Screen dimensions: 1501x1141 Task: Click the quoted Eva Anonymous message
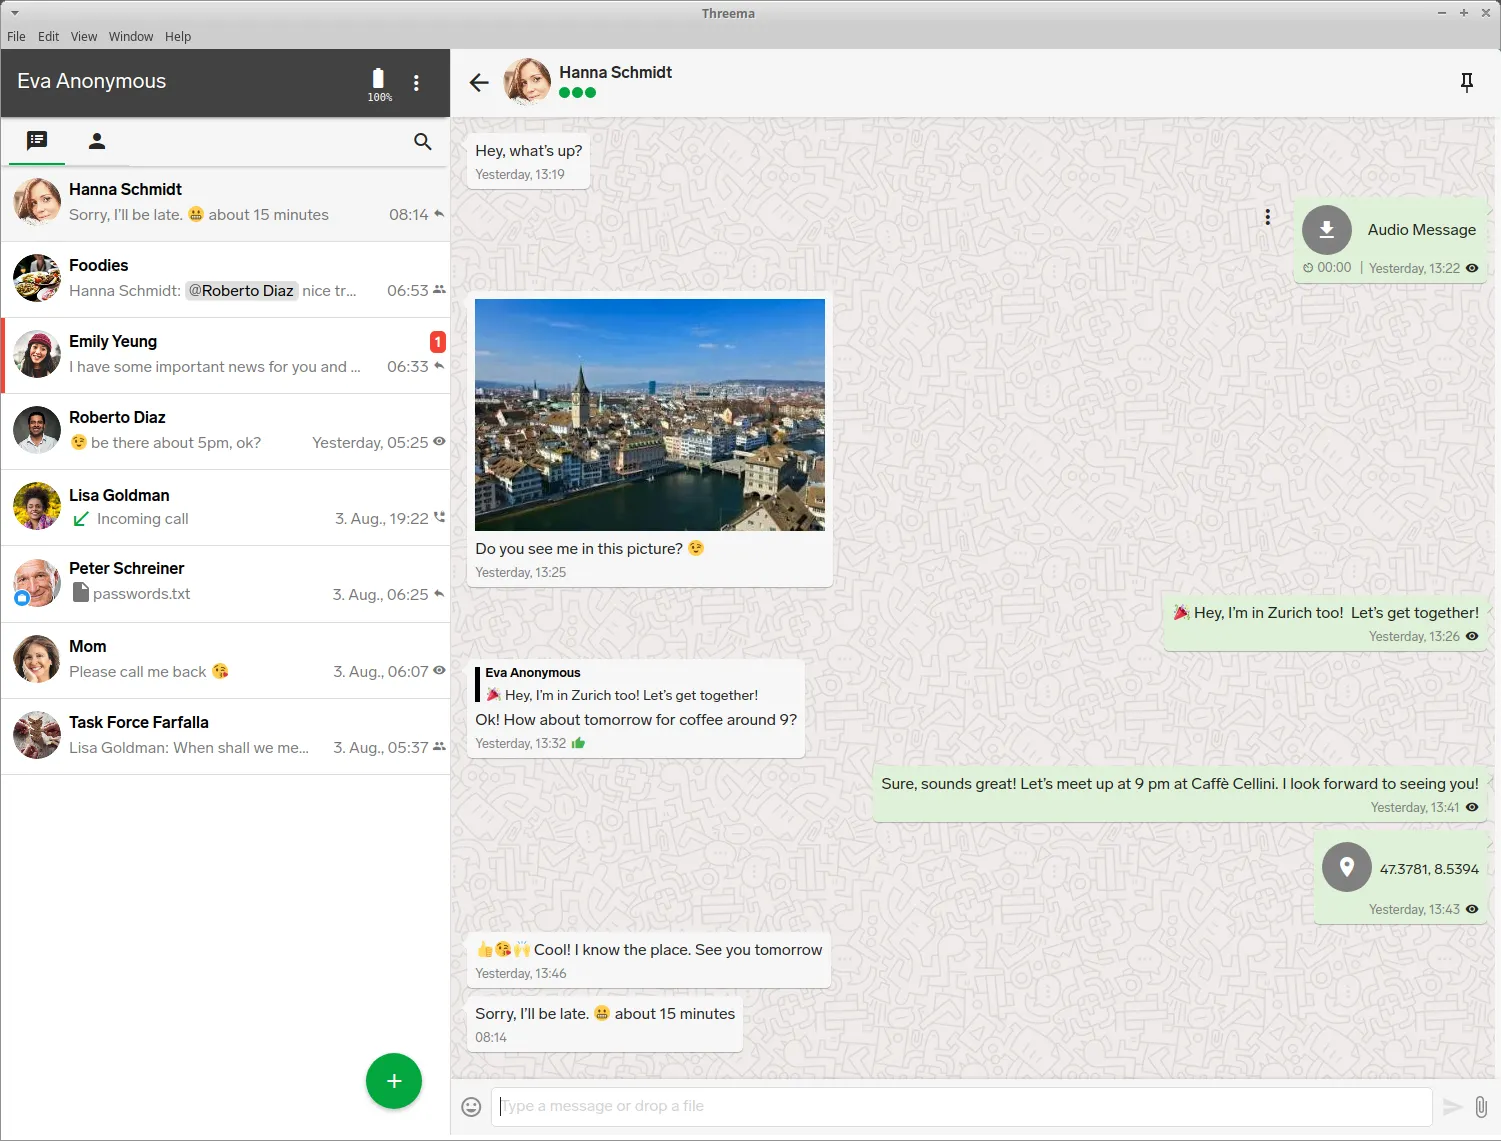coord(637,684)
